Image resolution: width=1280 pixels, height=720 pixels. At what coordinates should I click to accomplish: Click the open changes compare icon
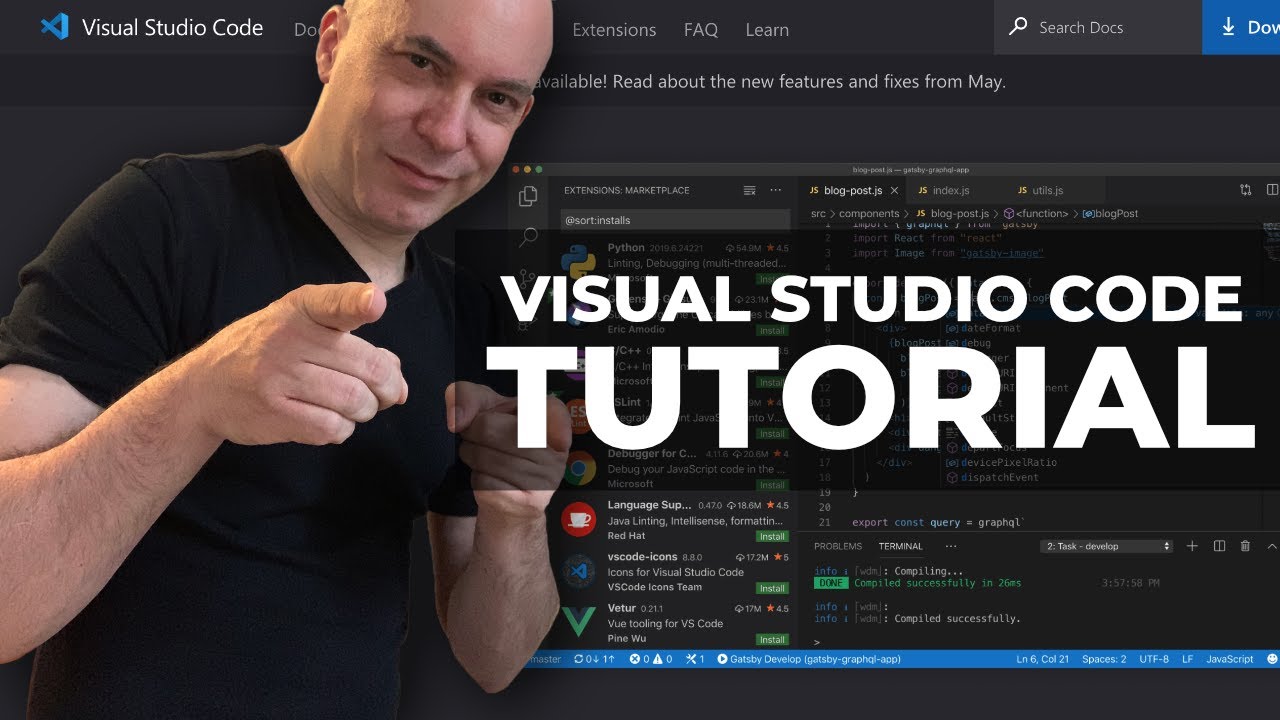click(1245, 190)
